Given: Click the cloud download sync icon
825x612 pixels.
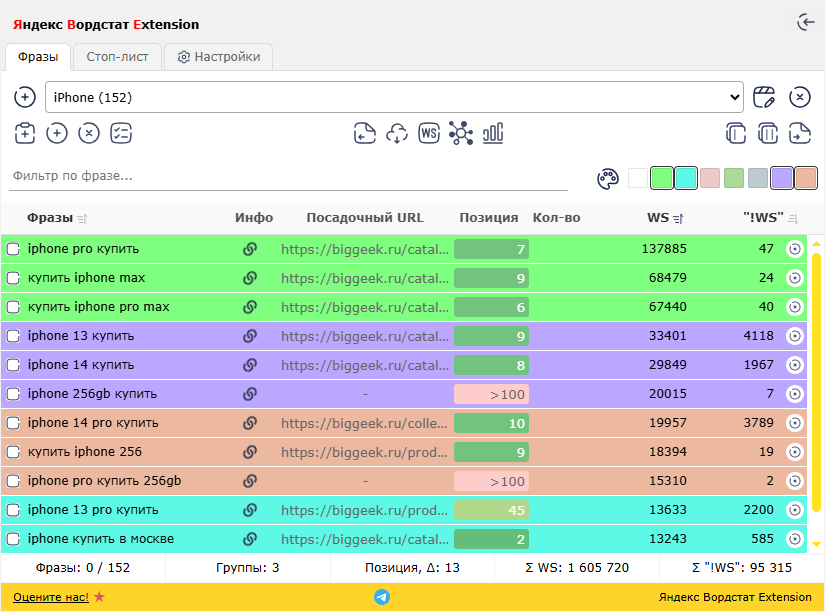Looking at the screenshot, I should click(x=397, y=133).
